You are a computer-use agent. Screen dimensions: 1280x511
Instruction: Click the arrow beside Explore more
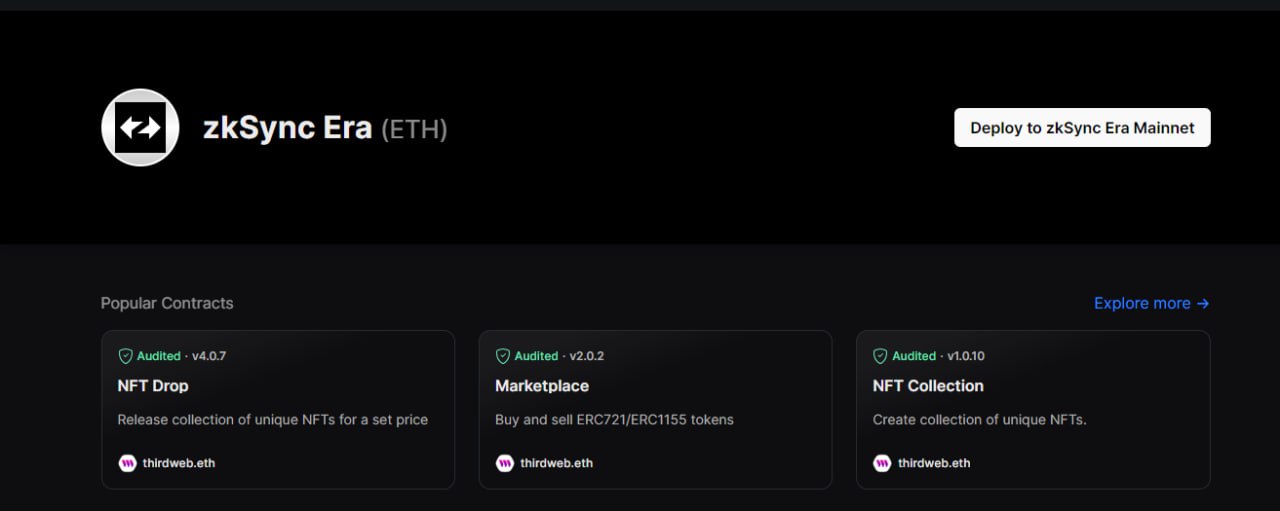pos(1203,303)
